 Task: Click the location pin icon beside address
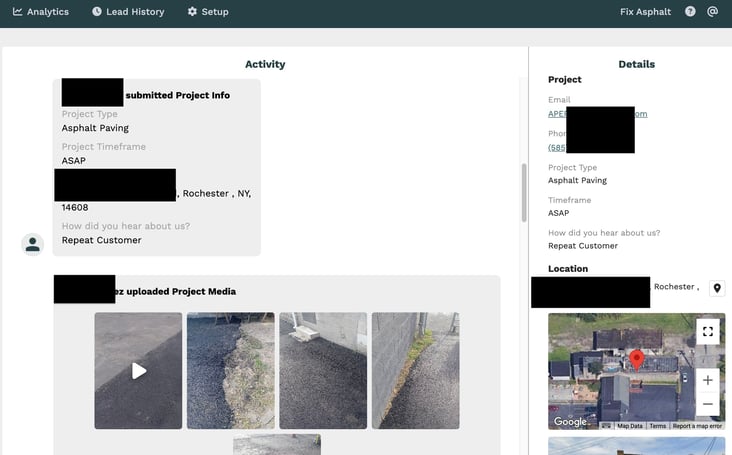[717, 288]
